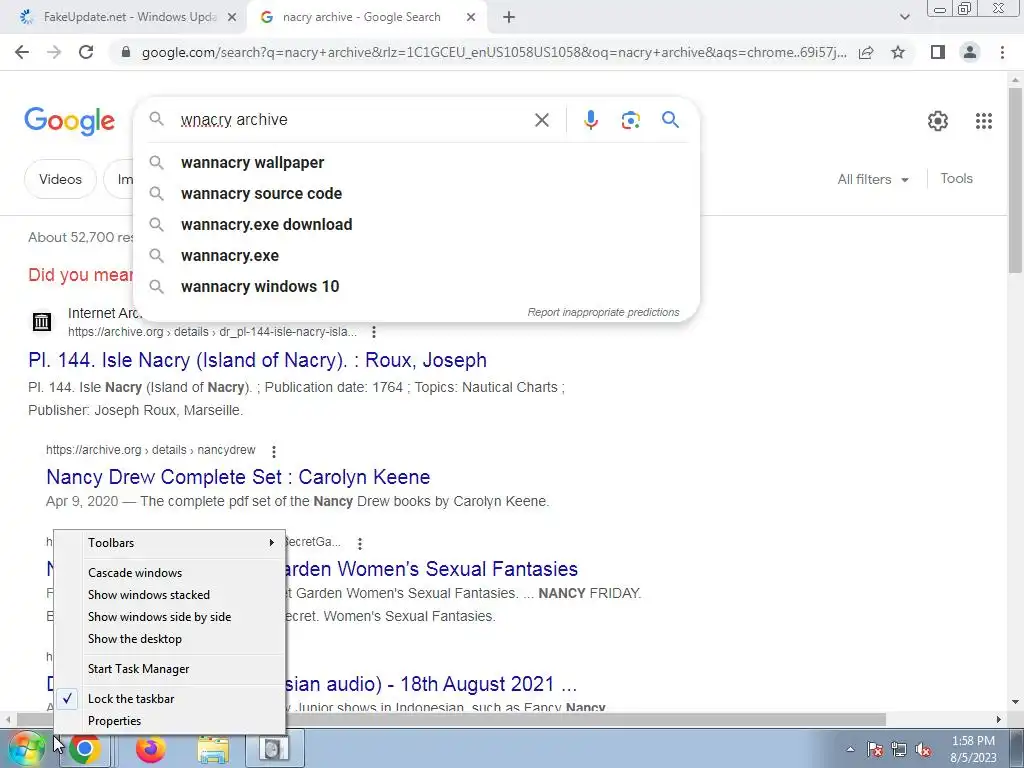Viewport: 1024px width, 768px height.
Task: Open Nancy Drew Complete Set result
Action: coord(238,477)
